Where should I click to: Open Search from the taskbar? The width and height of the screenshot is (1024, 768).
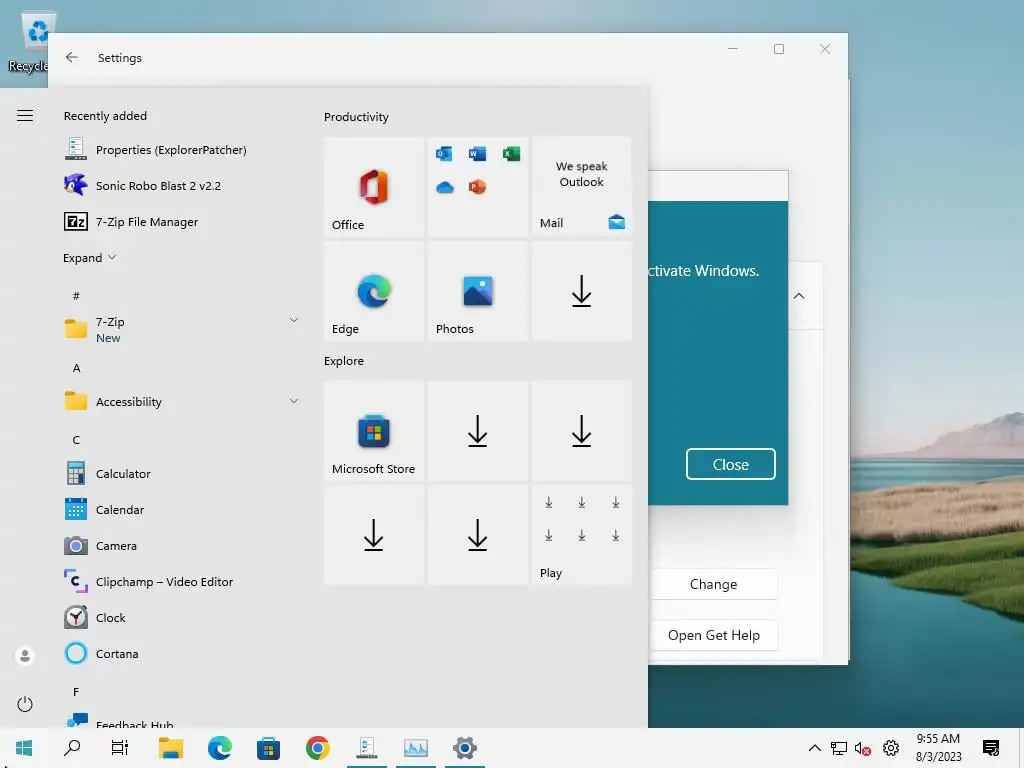point(72,748)
